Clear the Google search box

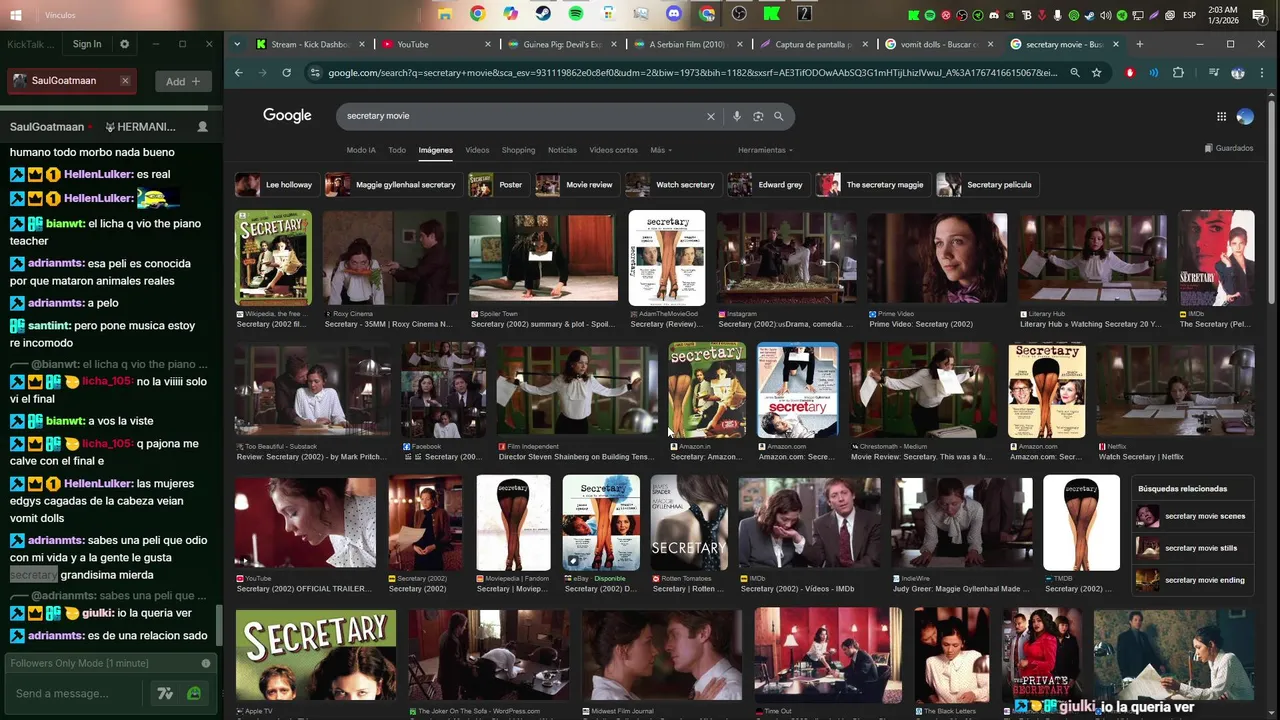[711, 116]
